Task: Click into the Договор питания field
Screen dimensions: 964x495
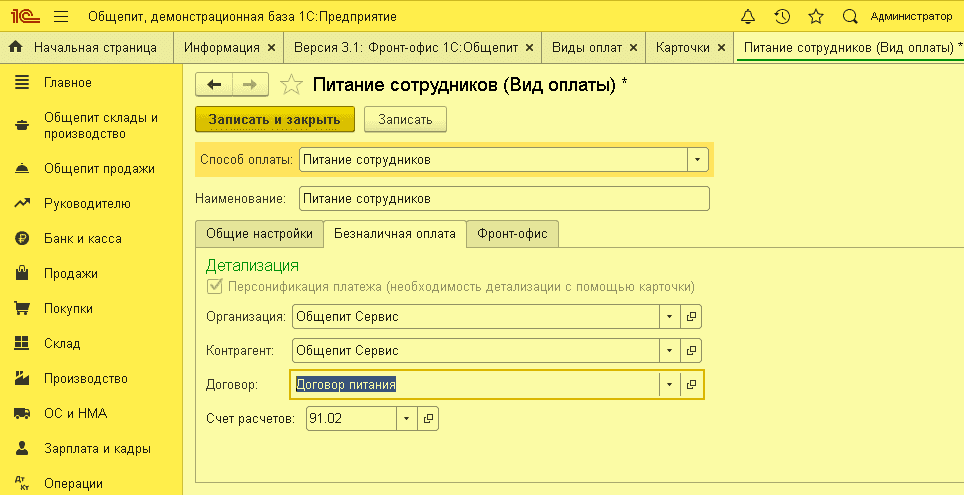Action: tap(475, 384)
